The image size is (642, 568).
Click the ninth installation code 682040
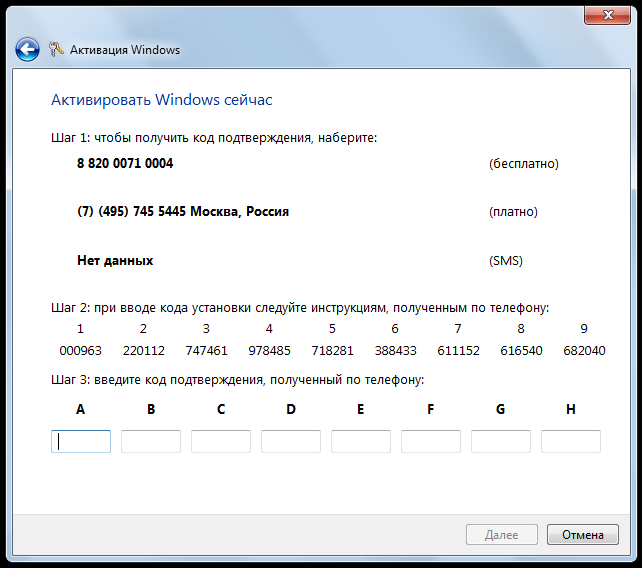click(x=584, y=351)
